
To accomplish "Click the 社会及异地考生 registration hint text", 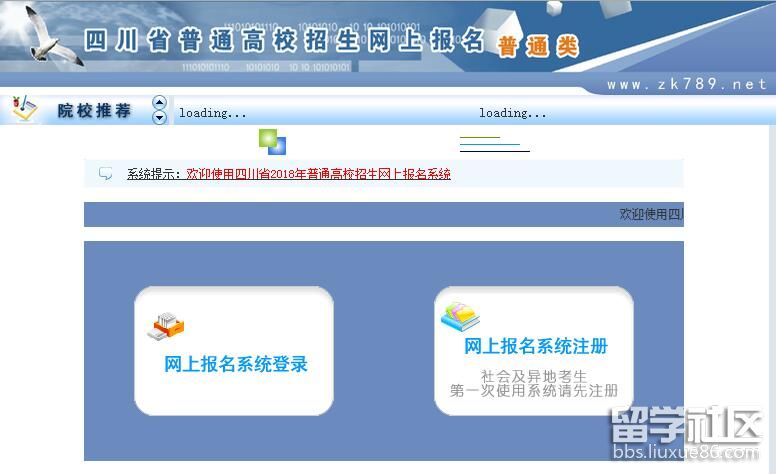I will click(x=534, y=375).
